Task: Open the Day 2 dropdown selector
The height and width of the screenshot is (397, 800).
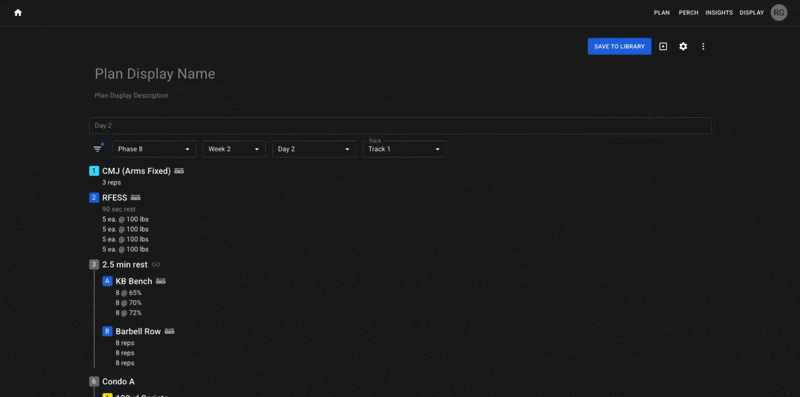Action: pos(314,149)
